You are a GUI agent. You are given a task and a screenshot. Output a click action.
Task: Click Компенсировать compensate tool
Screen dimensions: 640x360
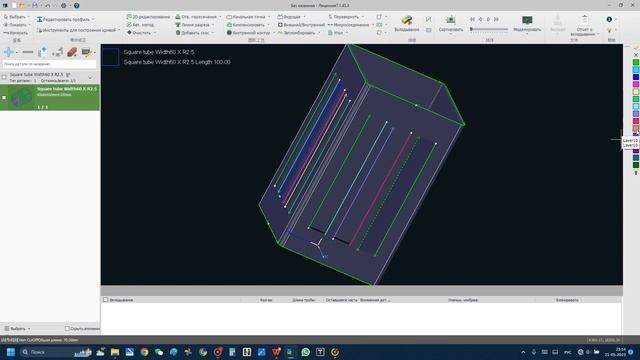pos(246,25)
